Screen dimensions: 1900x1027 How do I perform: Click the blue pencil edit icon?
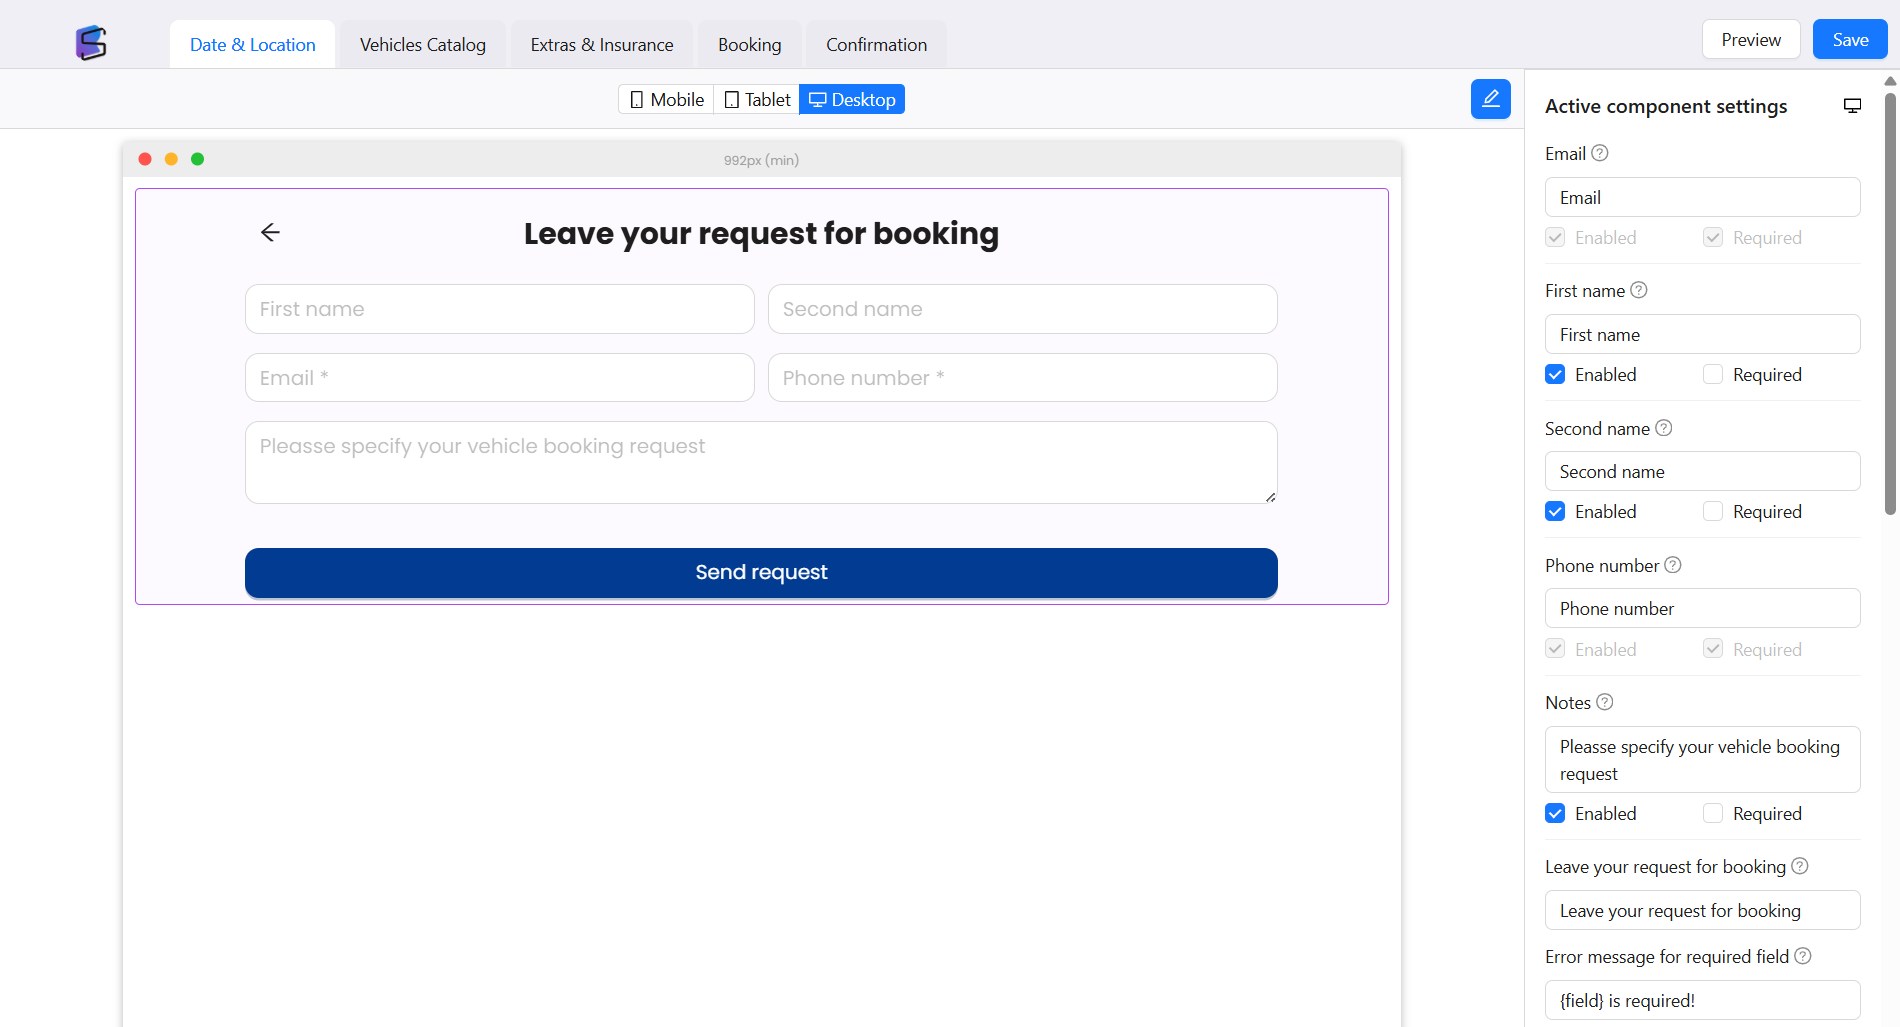point(1490,99)
